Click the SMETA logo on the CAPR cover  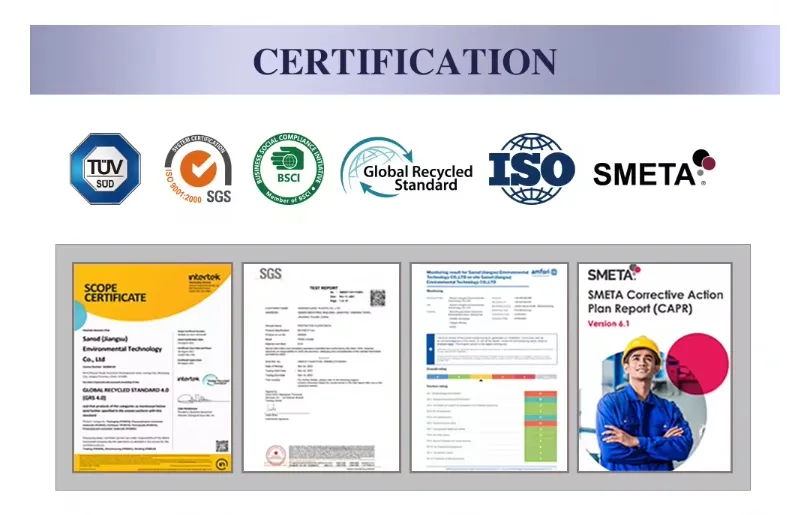coord(614,273)
